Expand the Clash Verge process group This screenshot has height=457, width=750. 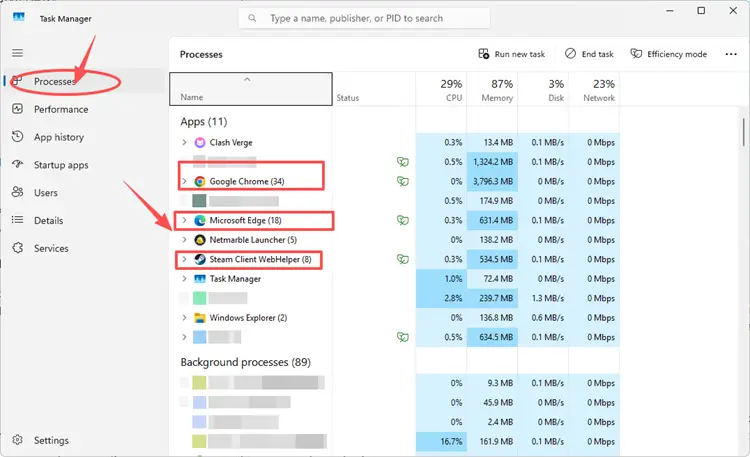pos(184,143)
